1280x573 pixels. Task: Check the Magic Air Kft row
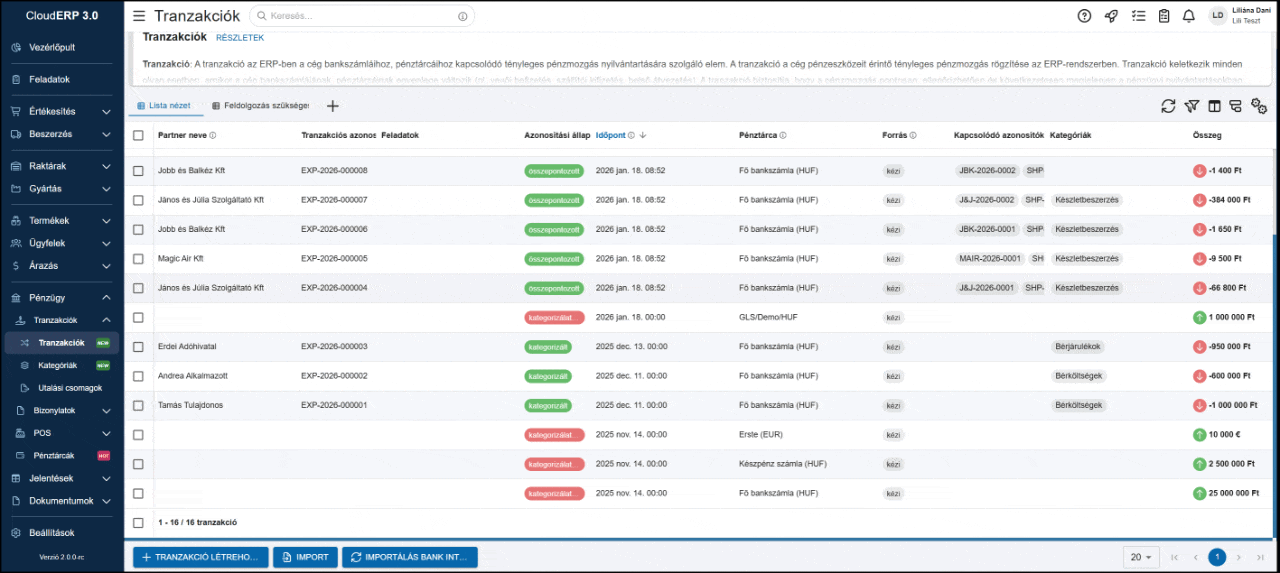[138, 258]
